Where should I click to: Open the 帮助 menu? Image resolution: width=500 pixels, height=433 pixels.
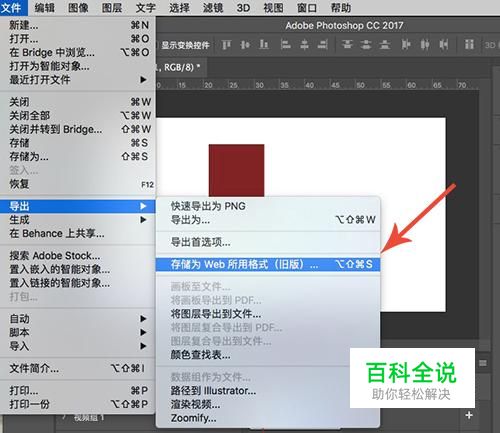[x=340, y=7]
